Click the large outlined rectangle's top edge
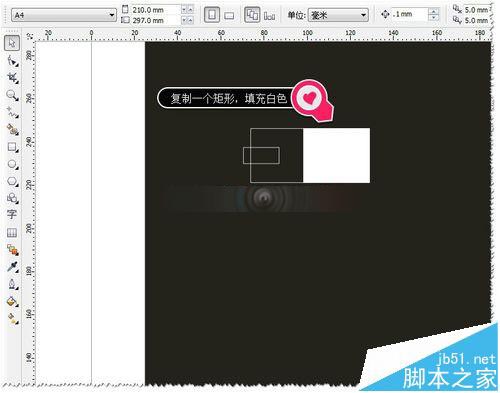The width and height of the screenshot is (500, 393). (277, 128)
